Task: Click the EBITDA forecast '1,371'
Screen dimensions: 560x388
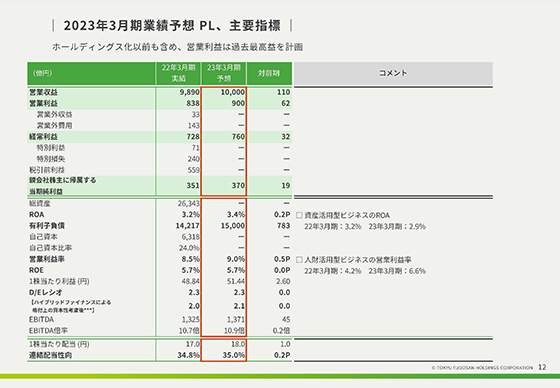Action: (x=236, y=319)
